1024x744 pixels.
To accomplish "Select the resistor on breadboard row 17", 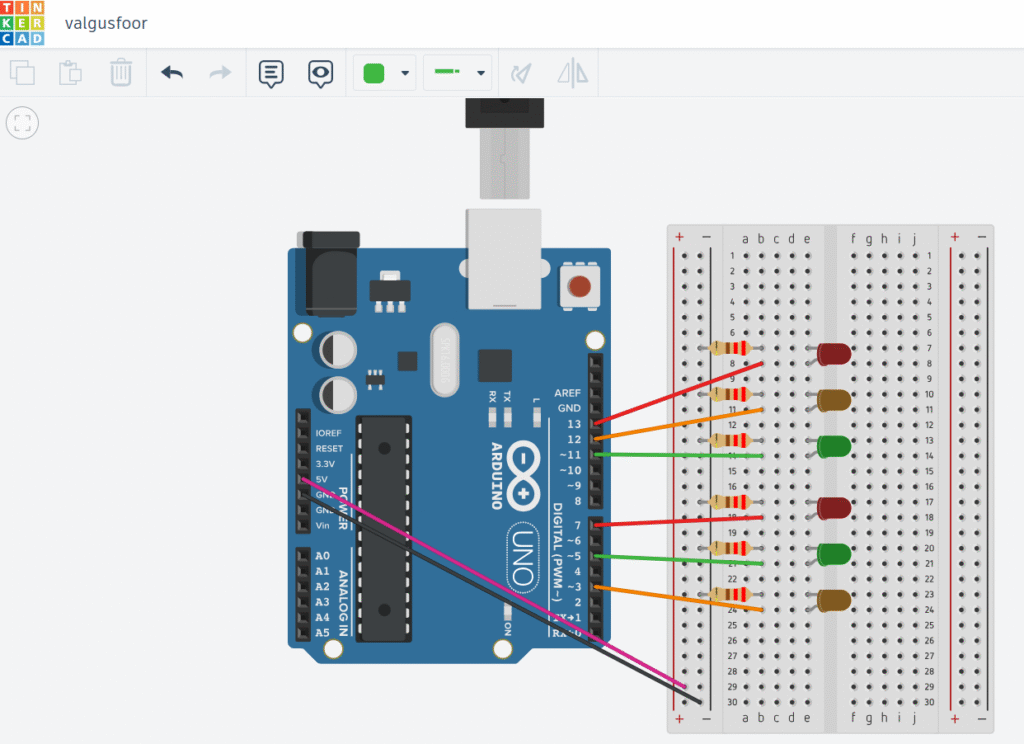I will [731, 502].
